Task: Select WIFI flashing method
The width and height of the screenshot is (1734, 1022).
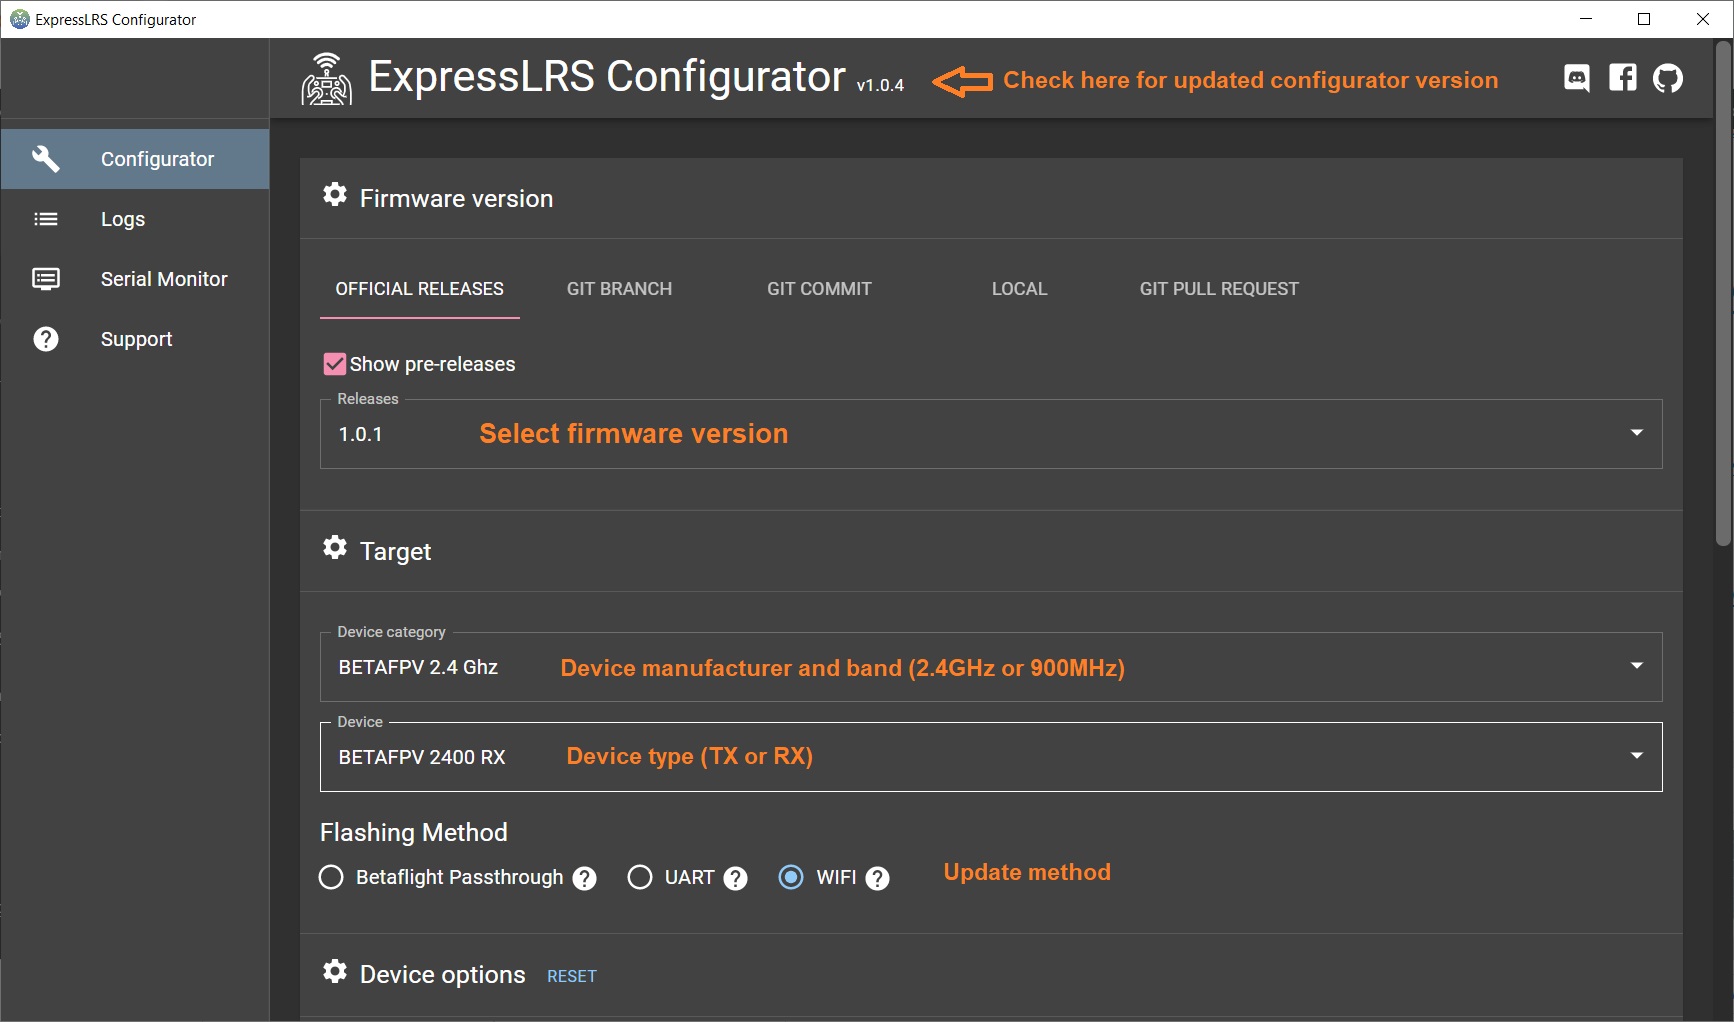Action: [791, 877]
